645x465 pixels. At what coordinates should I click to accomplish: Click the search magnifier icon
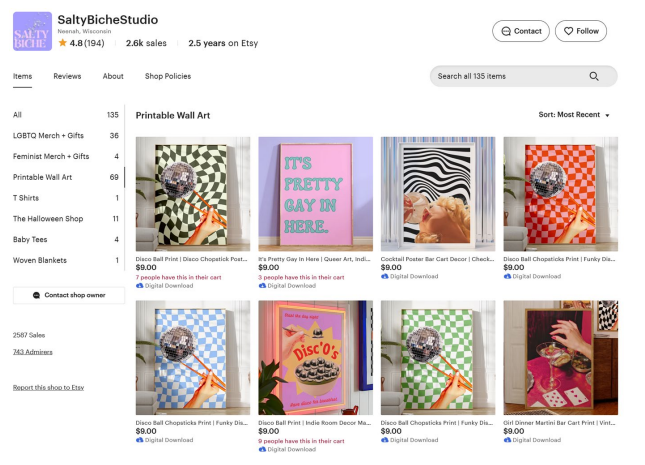(x=594, y=76)
